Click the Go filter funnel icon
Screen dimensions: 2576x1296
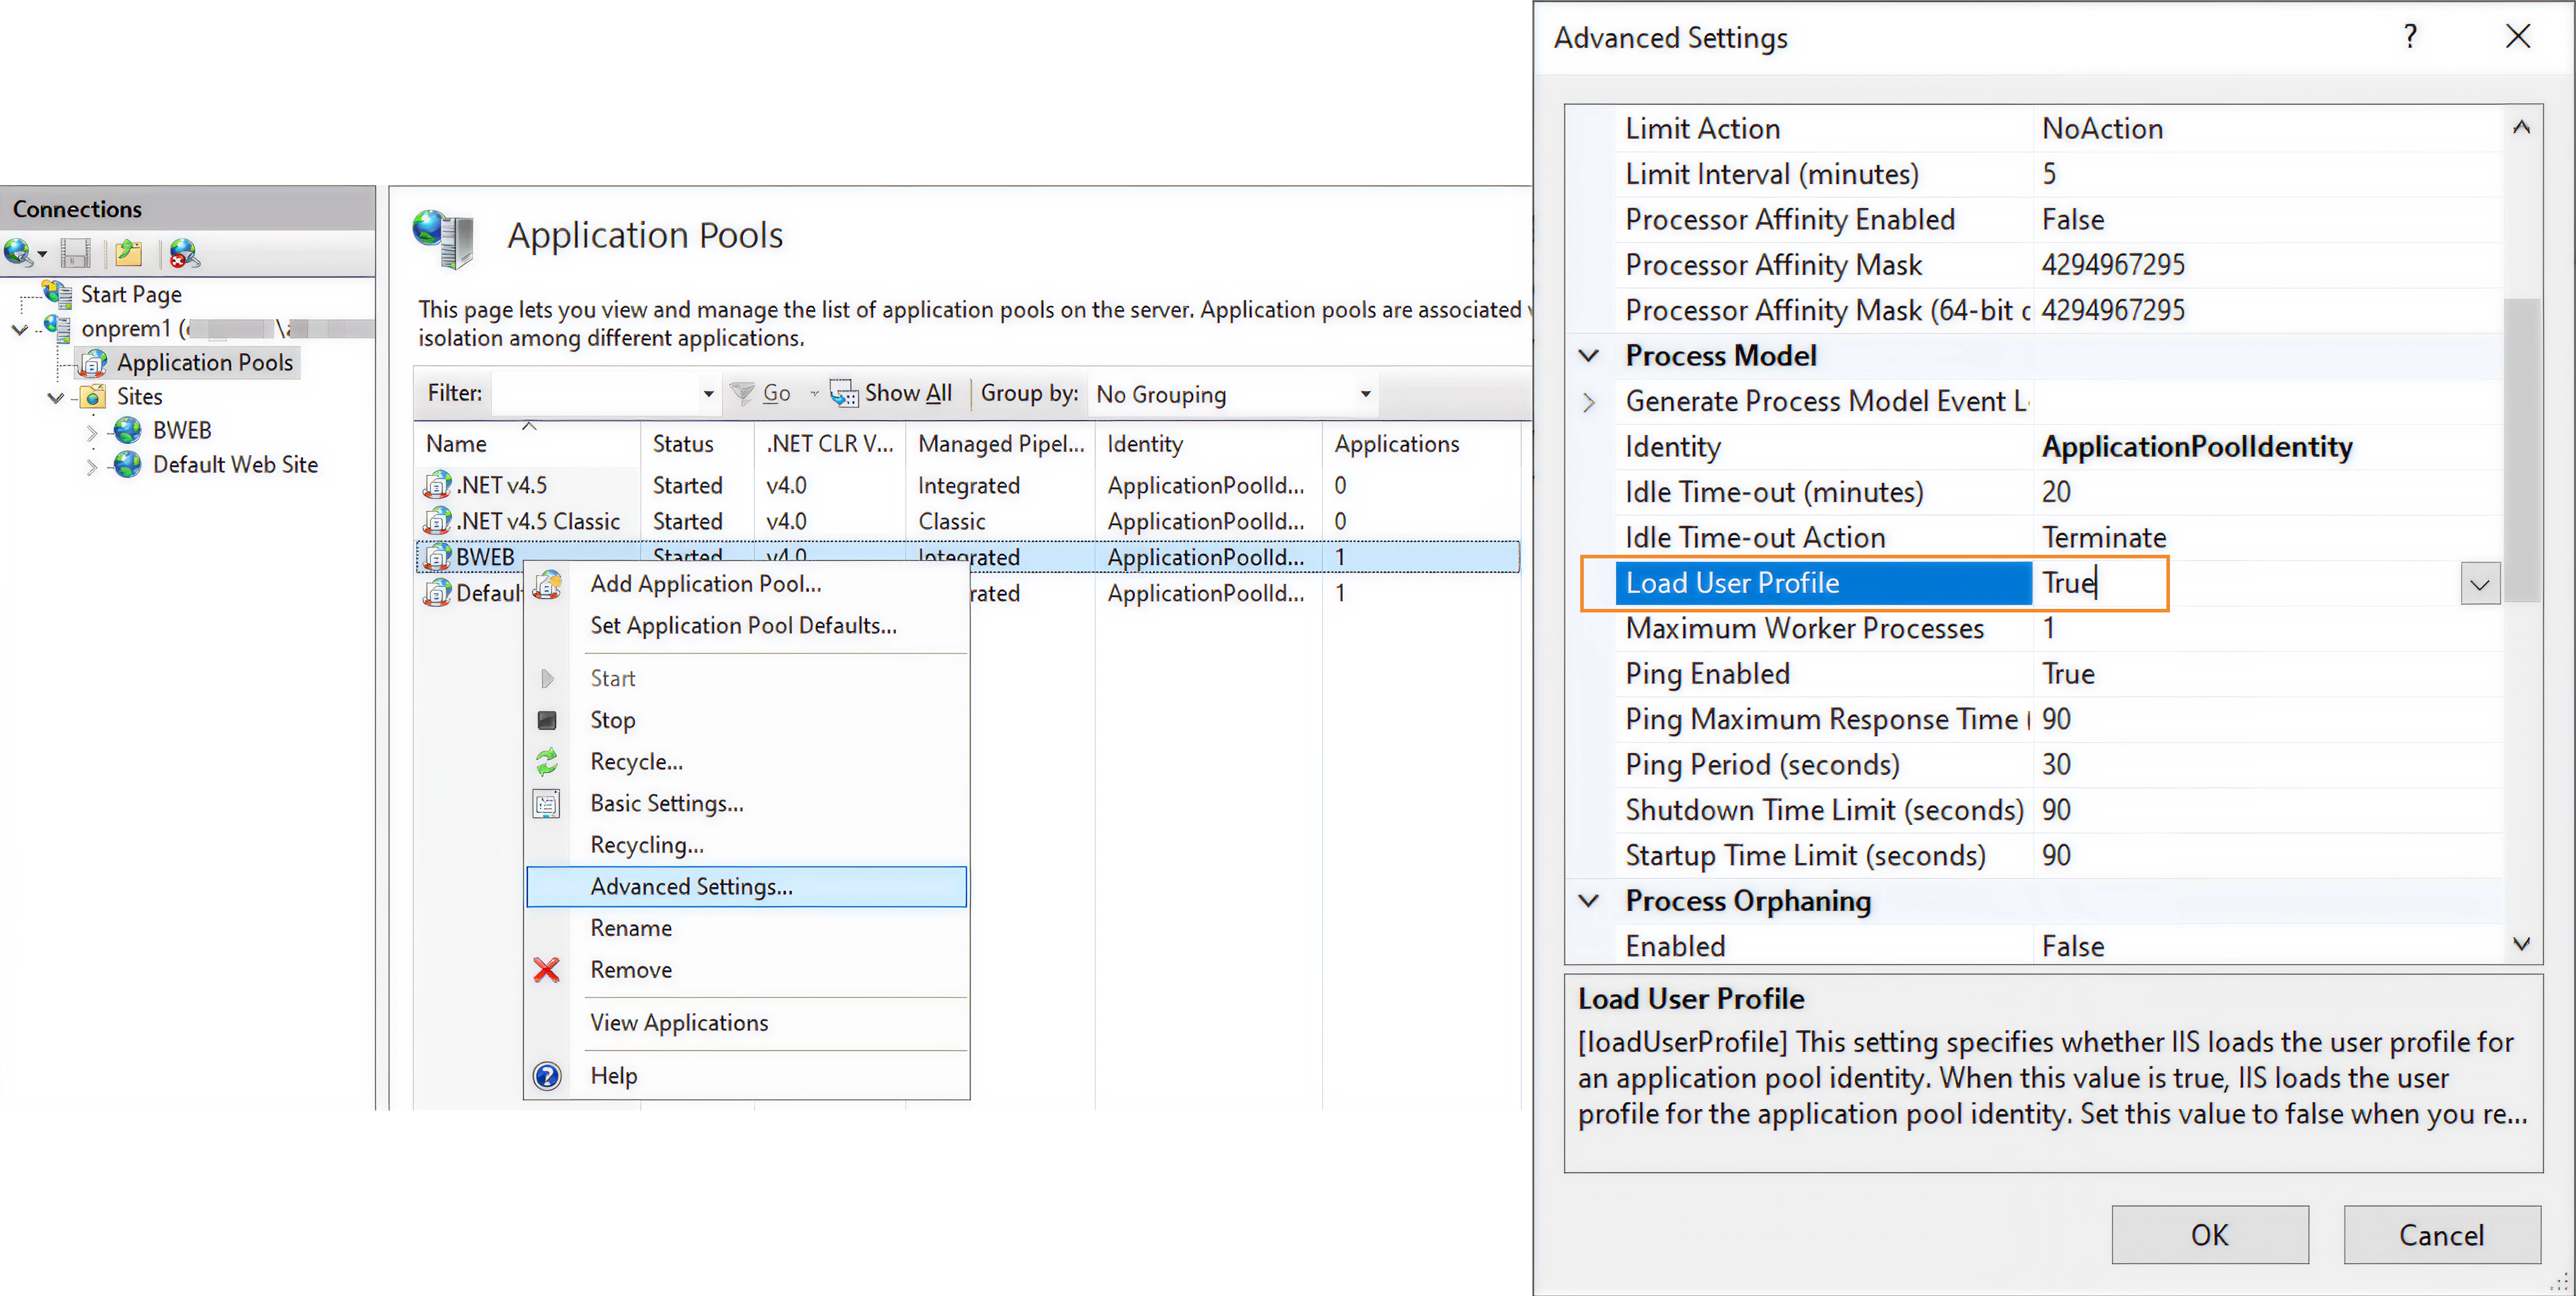coord(742,393)
